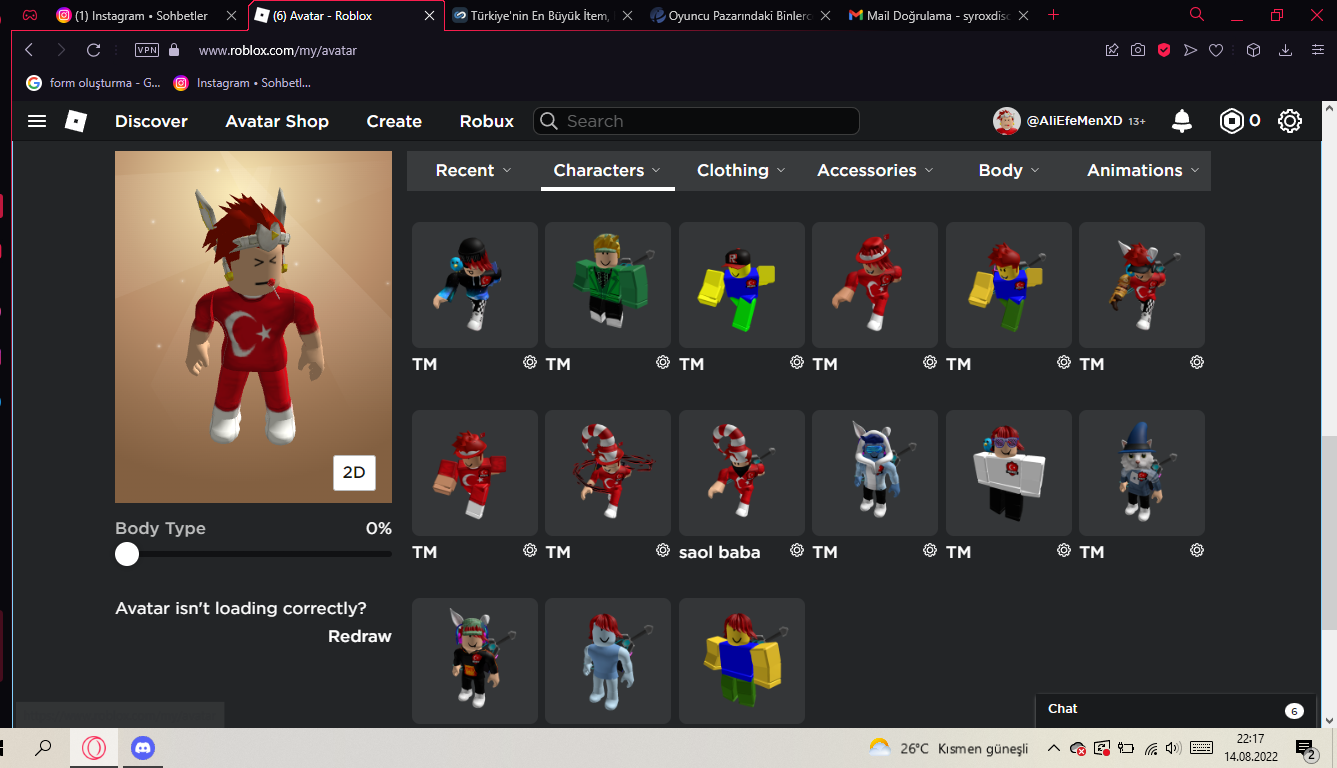
Task: Select the saol baba outfit thumbnail
Action: point(742,473)
